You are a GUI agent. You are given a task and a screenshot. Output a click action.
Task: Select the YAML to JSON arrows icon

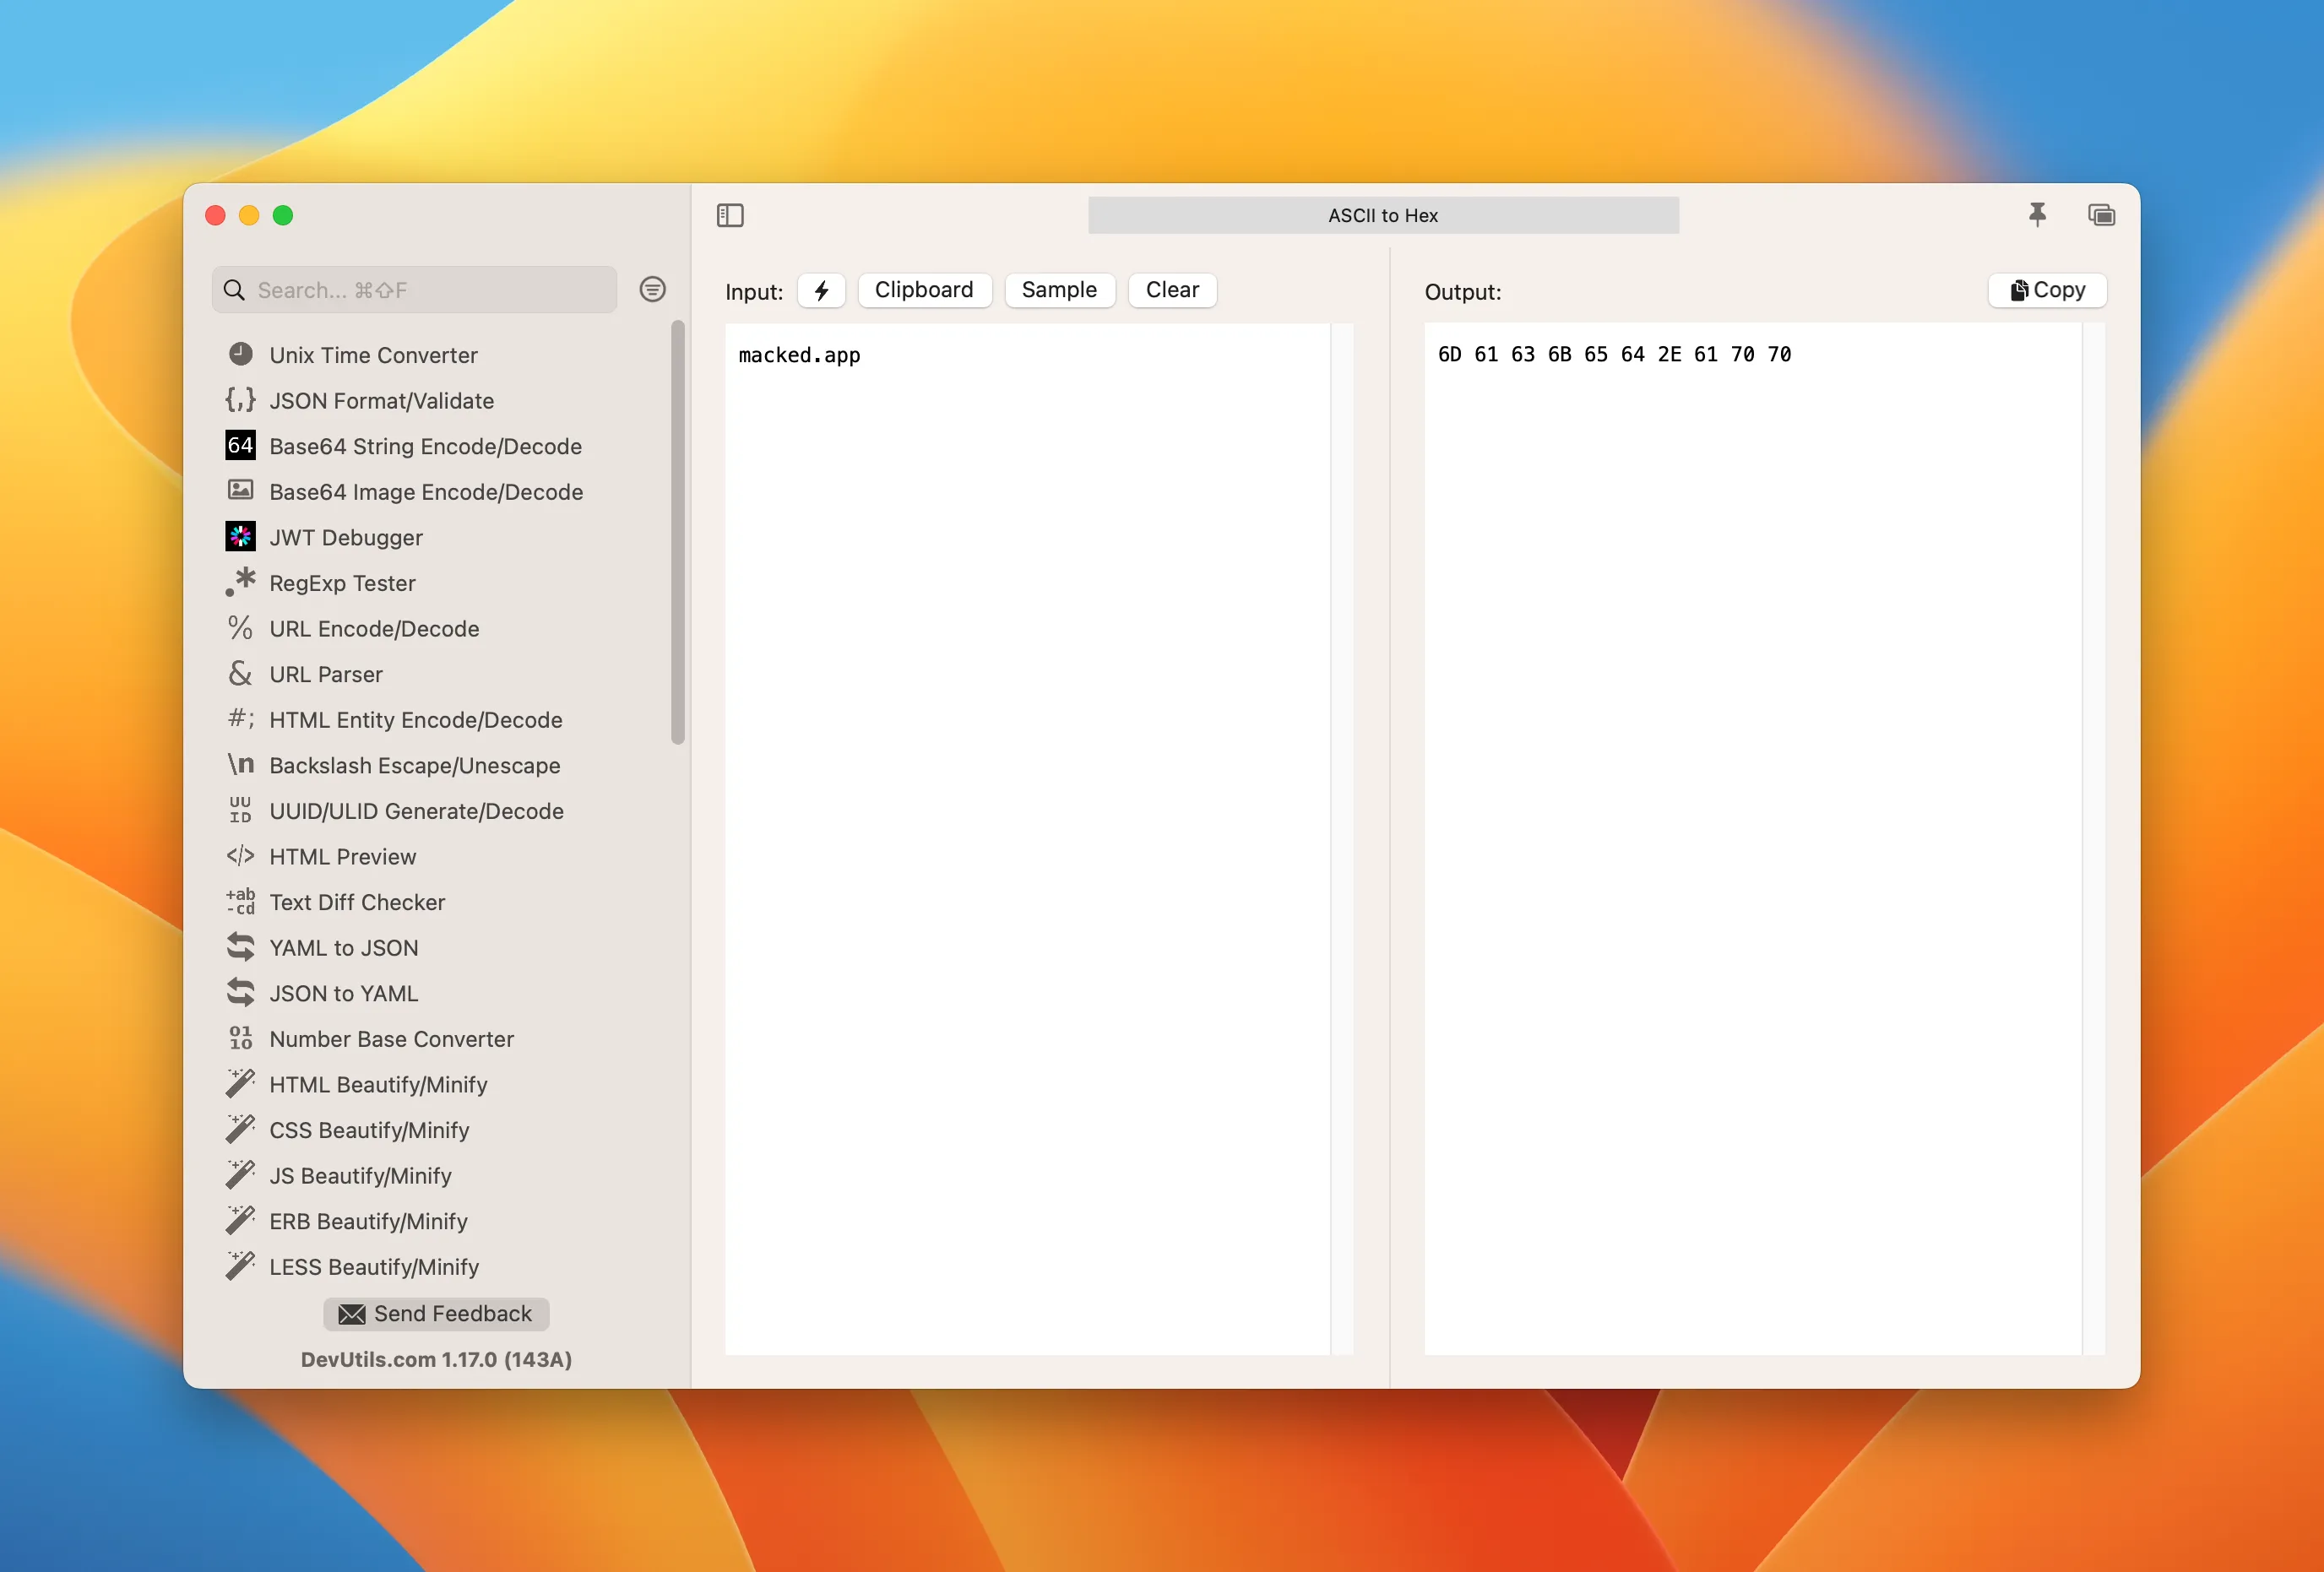pyautogui.click(x=240, y=946)
